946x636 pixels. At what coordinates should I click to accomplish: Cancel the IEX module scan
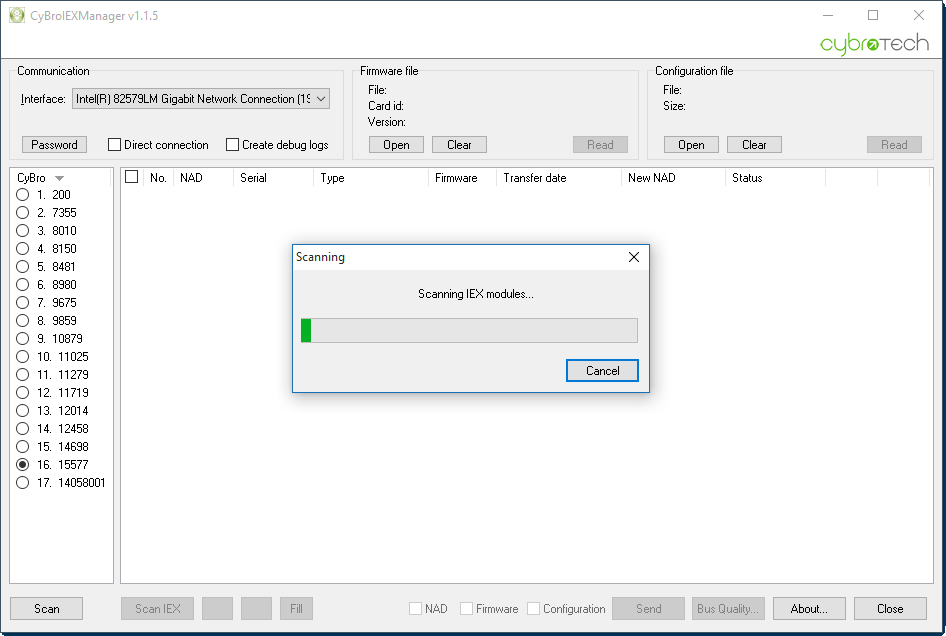click(x=602, y=370)
